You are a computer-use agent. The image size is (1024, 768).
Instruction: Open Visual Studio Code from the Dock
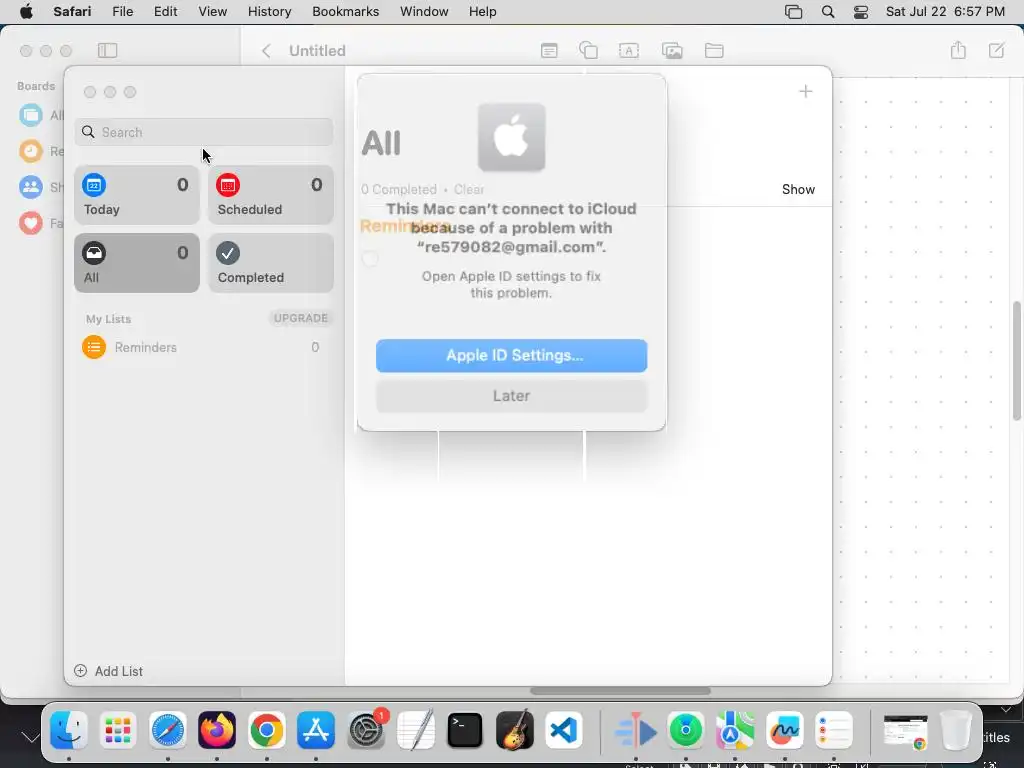pyautogui.click(x=564, y=730)
